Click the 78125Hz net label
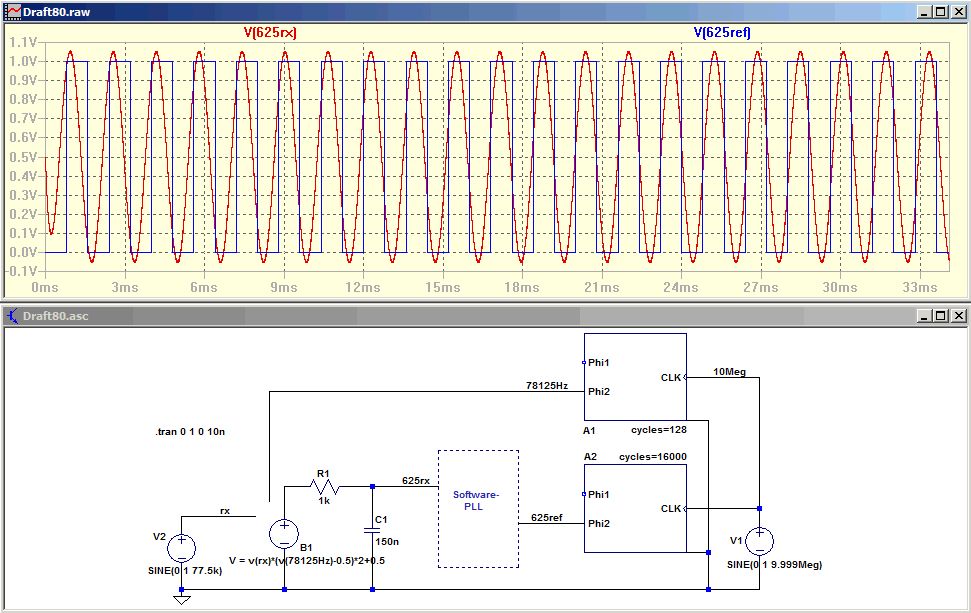Image resolution: width=971 pixels, height=613 pixels. point(547,385)
